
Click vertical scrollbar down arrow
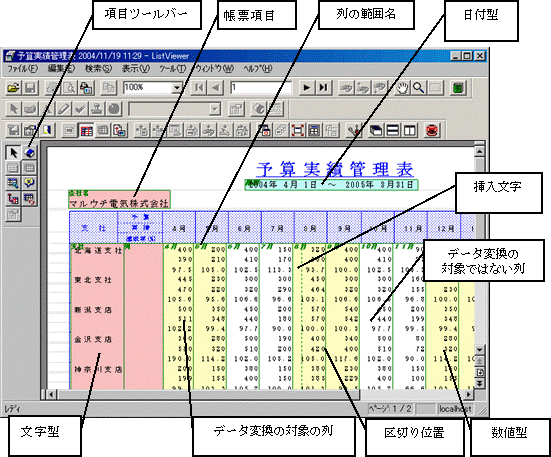coord(479,350)
